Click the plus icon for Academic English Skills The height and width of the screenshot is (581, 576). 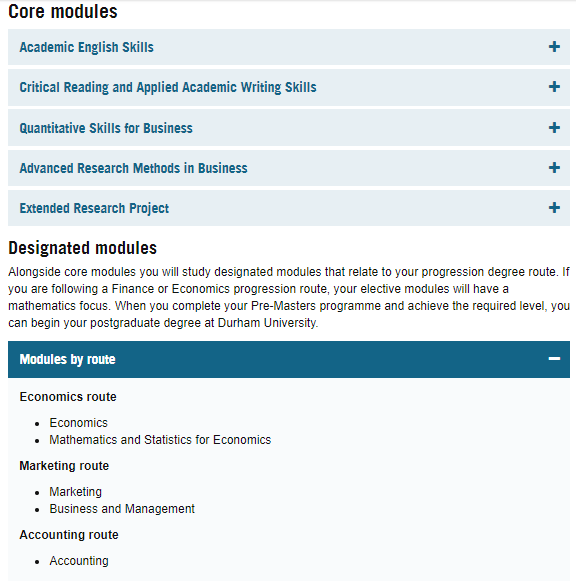pos(554,47)
